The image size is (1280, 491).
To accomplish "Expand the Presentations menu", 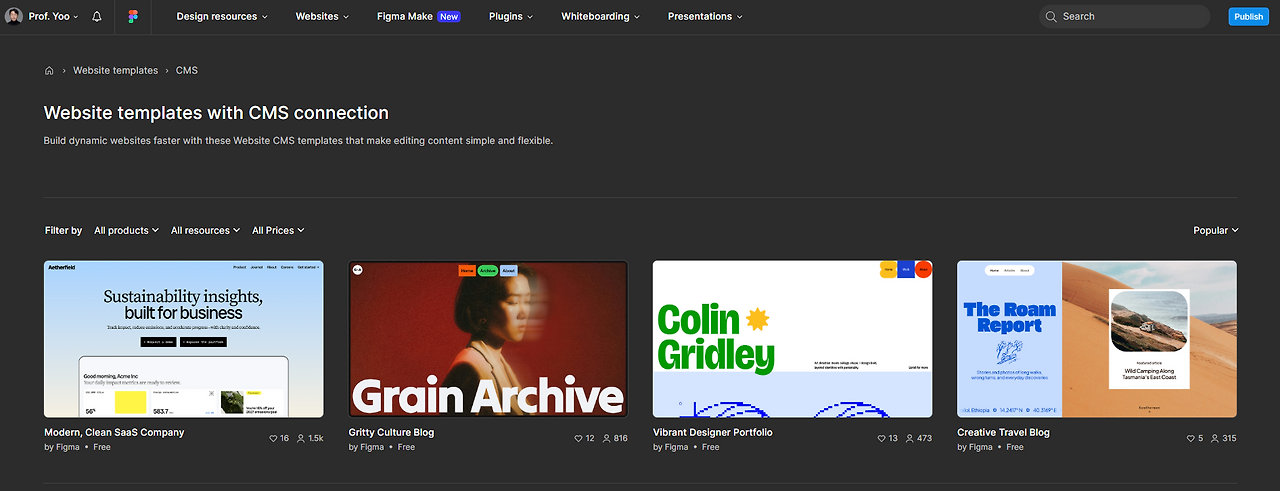I will coord(705,17).
